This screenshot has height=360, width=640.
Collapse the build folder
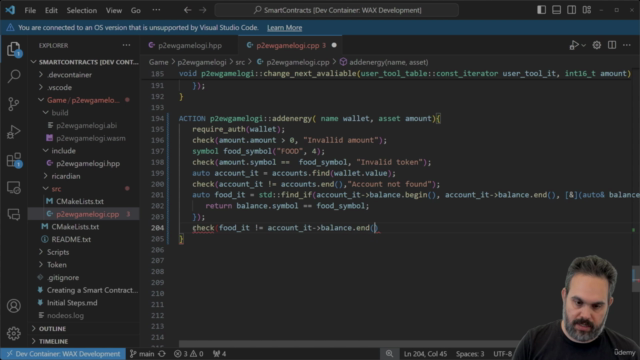point(60,113)
